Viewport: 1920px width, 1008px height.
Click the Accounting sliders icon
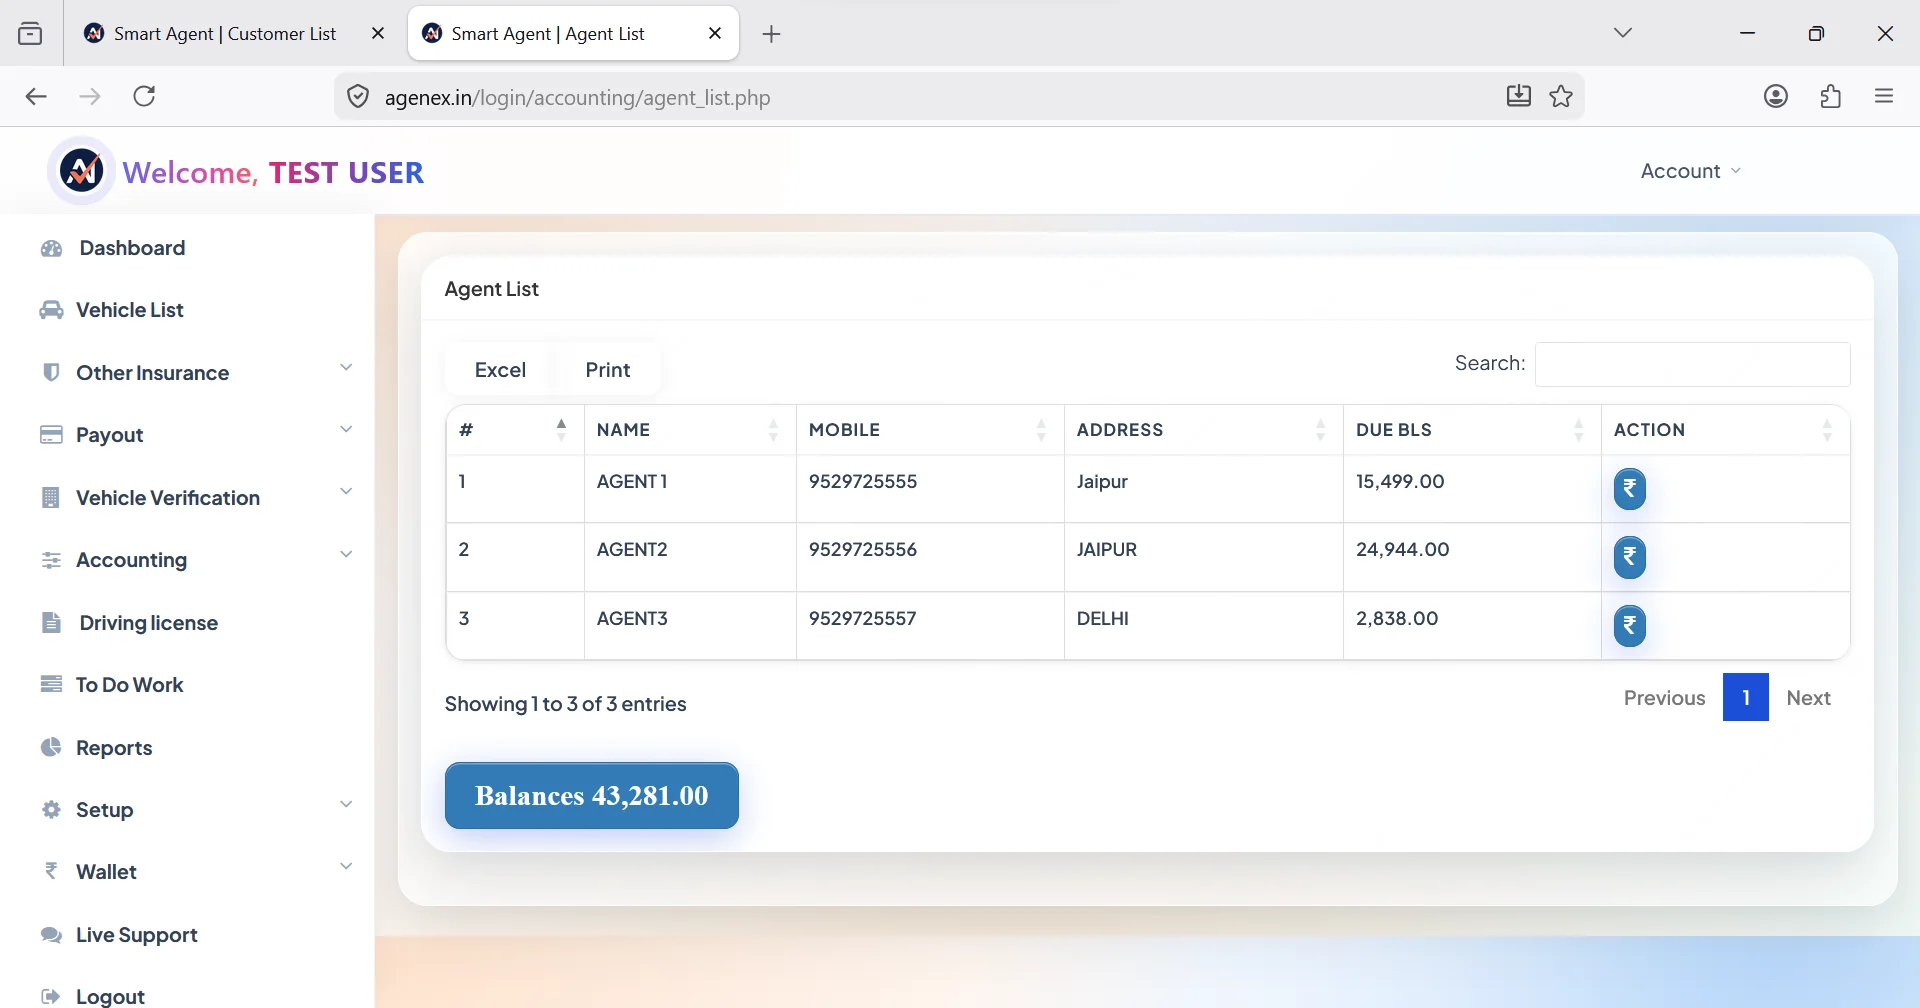tap(51, 560)
